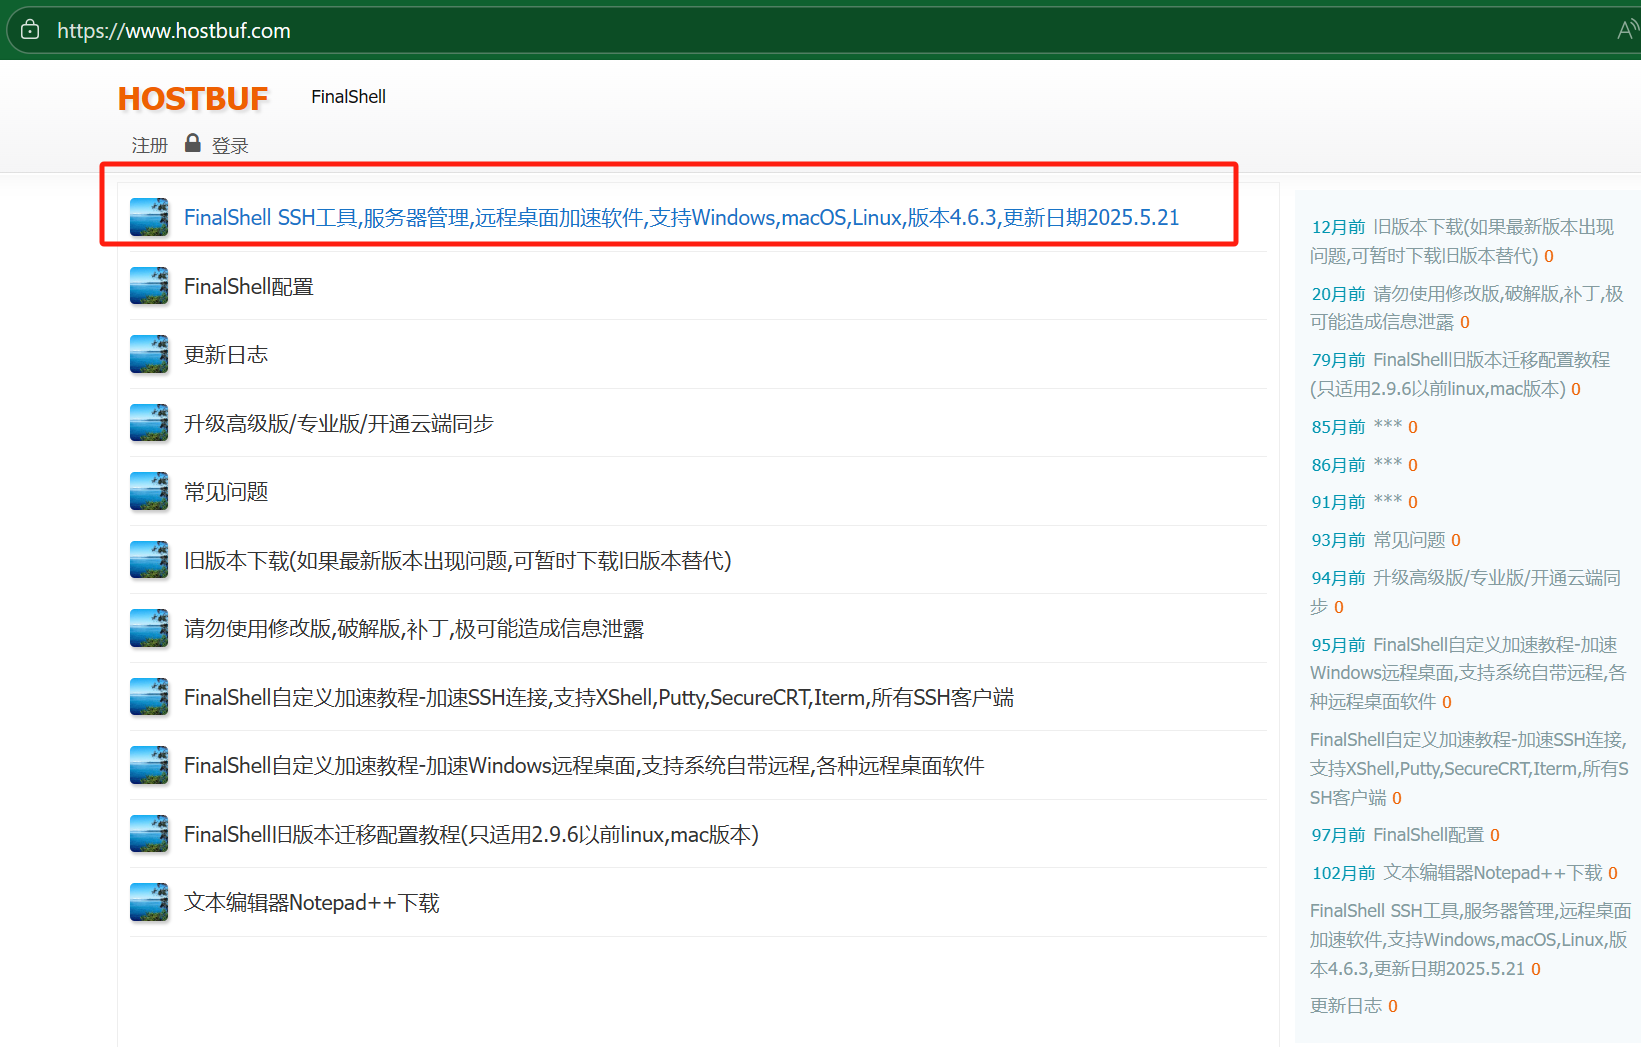Viewport: 1641px width, 1047px height.
Task: Click the thumbnail icon beside 常见问题
Action: (149, 491)
